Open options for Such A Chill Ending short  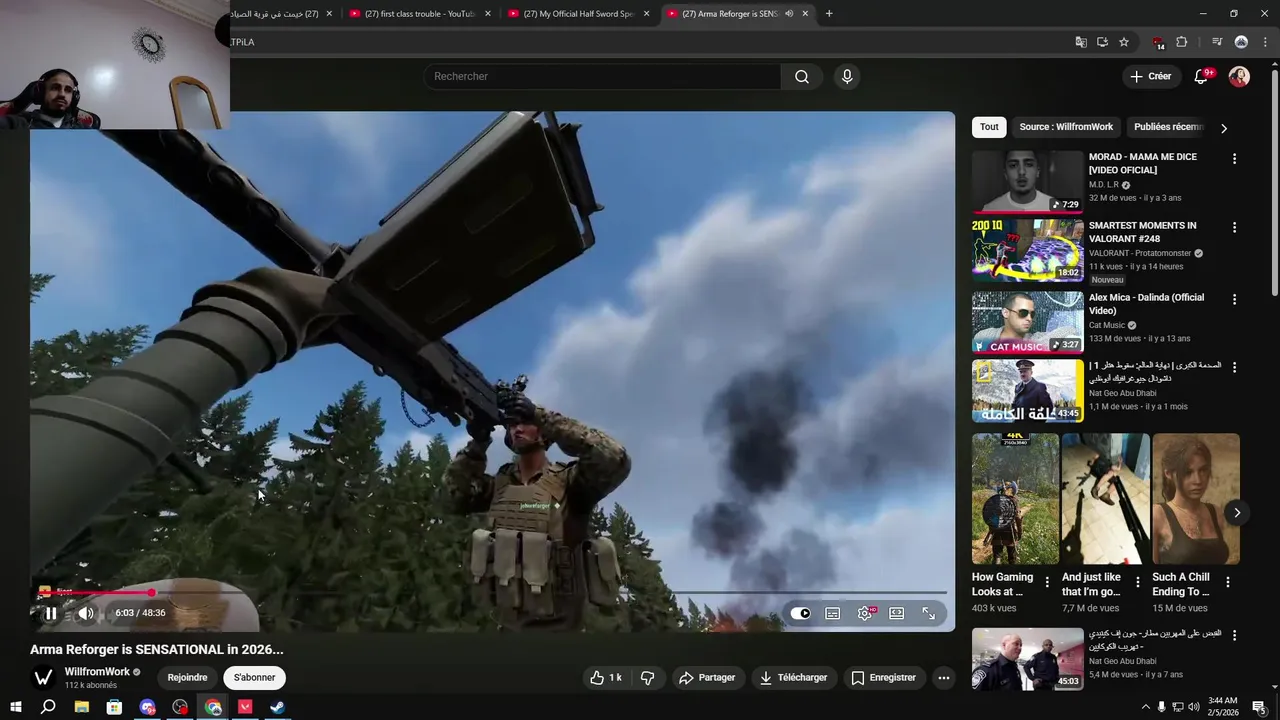pyautogui.click(x=1227, y=582)
